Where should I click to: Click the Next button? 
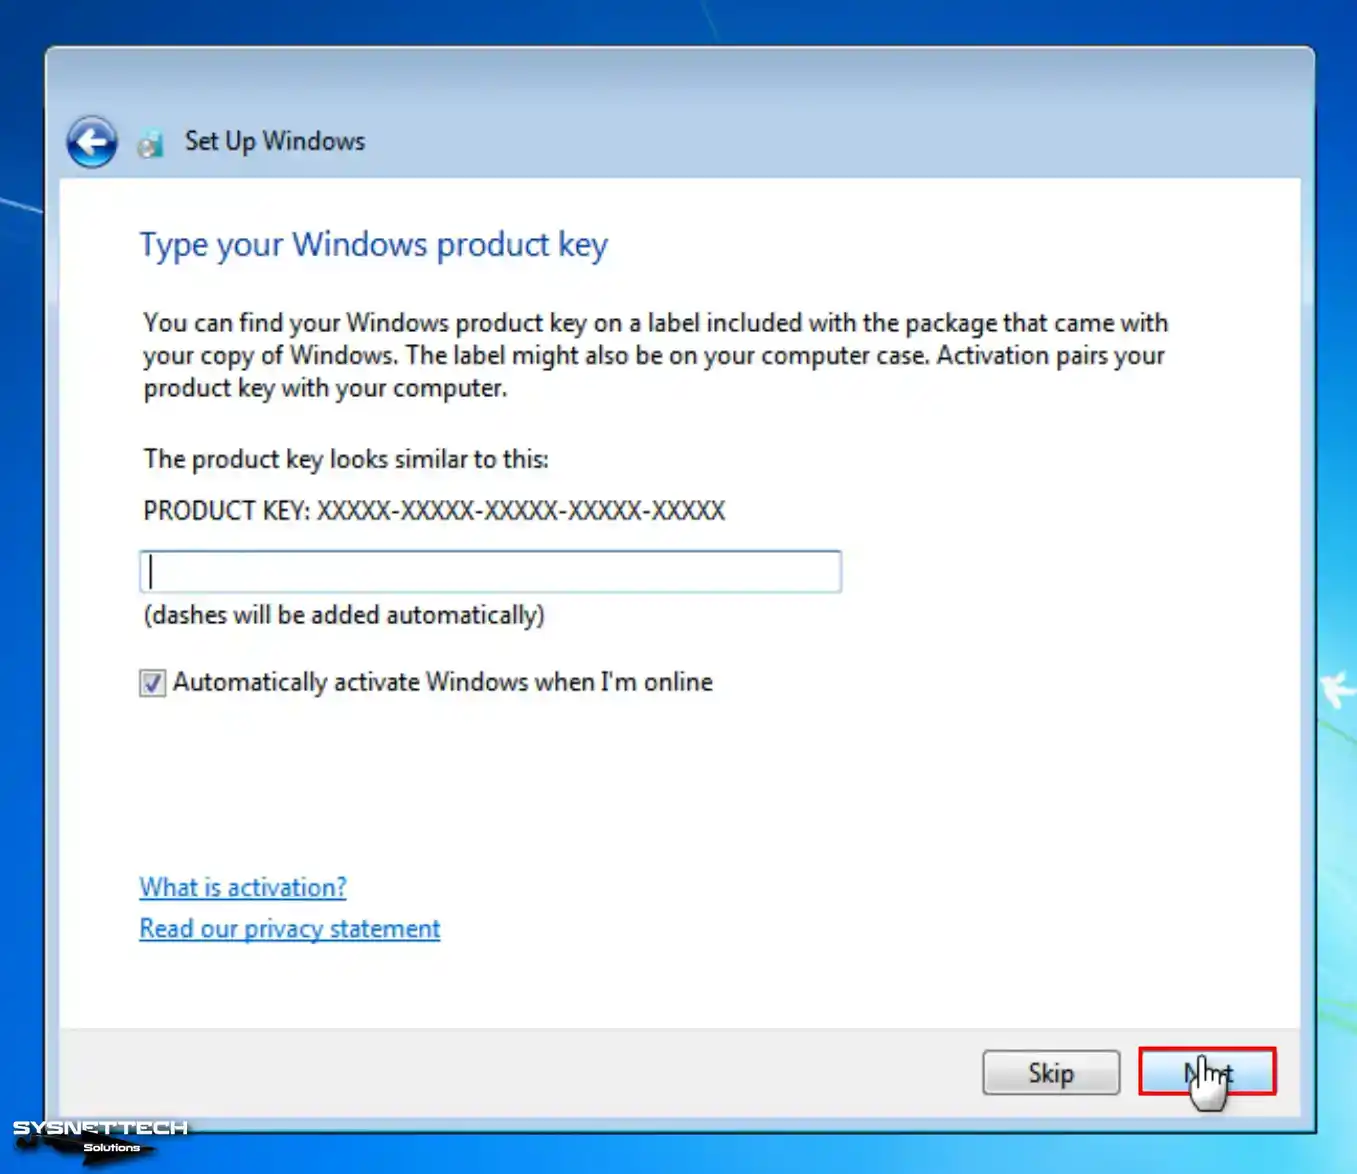(x=1207, y=1072)
